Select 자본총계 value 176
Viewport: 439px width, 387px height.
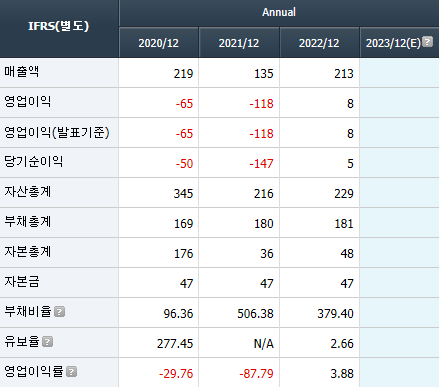(x=183, y=254)
